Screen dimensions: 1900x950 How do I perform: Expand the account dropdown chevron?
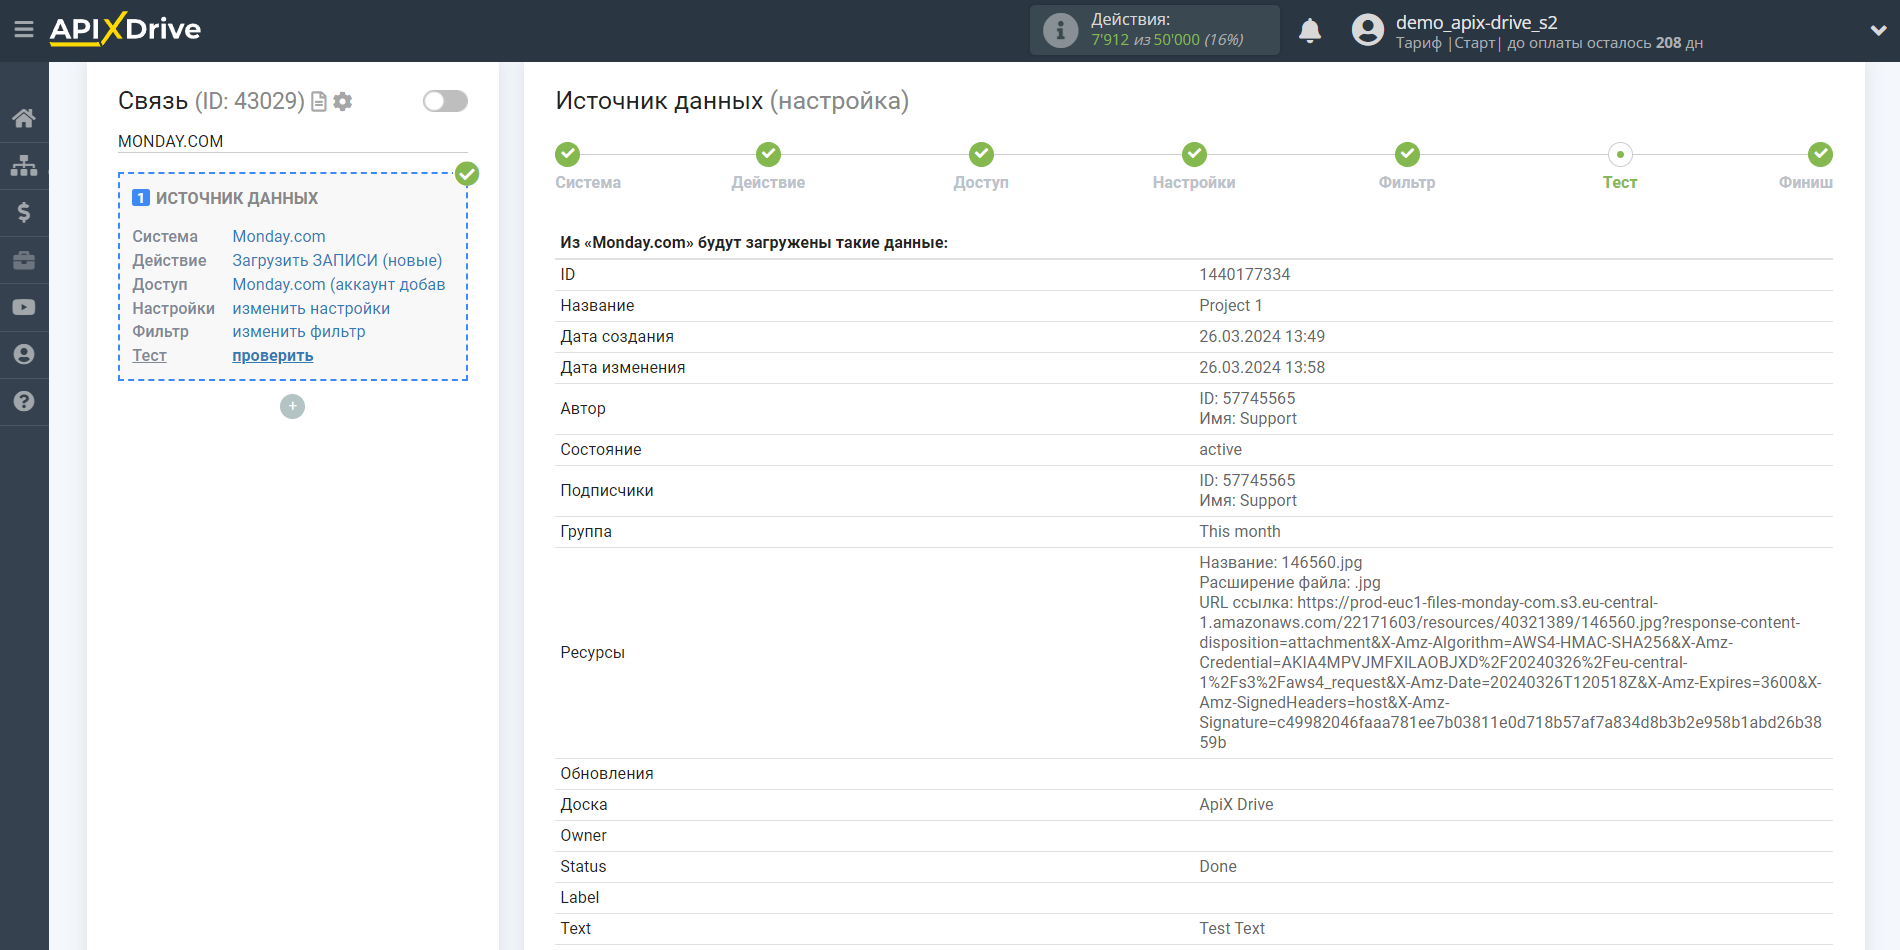point(1878,30)
